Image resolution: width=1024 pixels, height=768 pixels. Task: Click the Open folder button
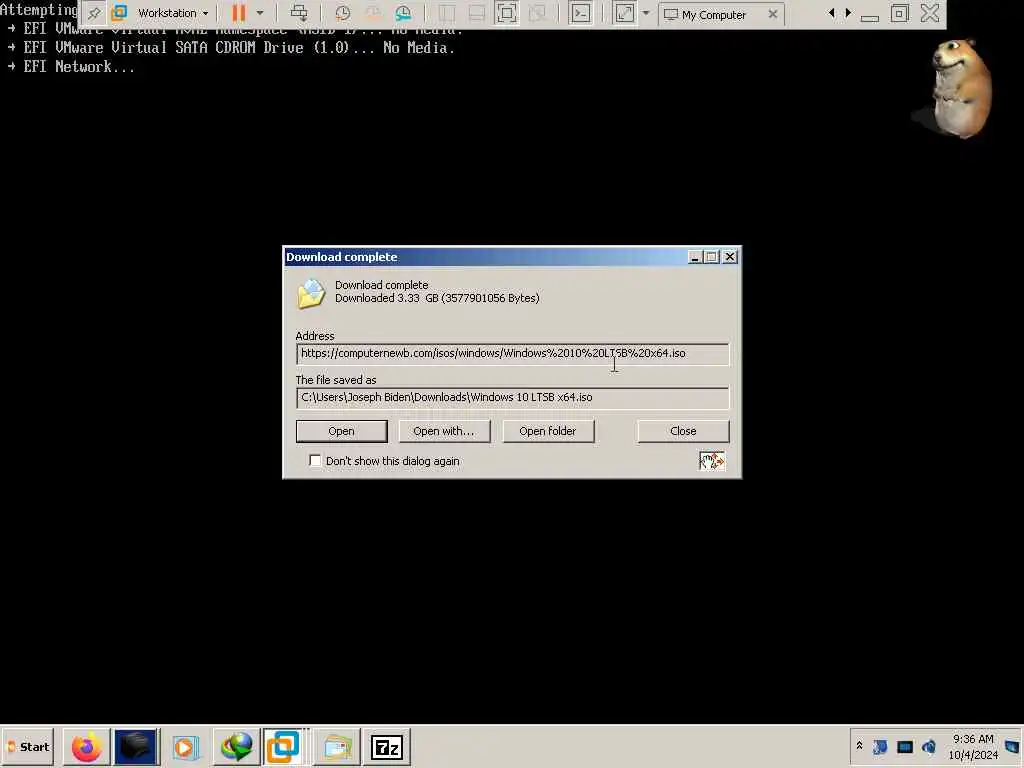pos(548,431)
